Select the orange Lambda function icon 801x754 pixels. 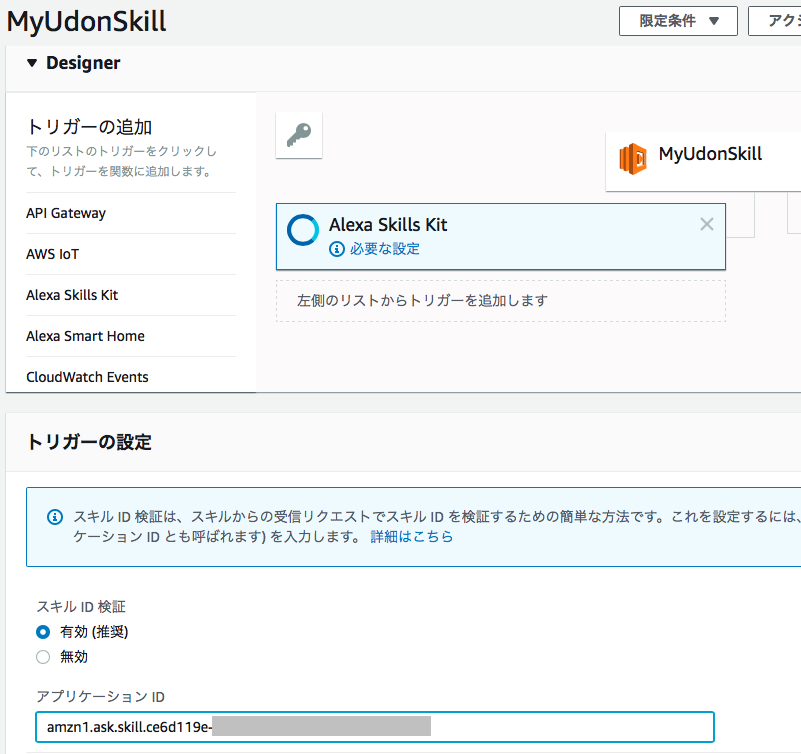click(632, 159)
